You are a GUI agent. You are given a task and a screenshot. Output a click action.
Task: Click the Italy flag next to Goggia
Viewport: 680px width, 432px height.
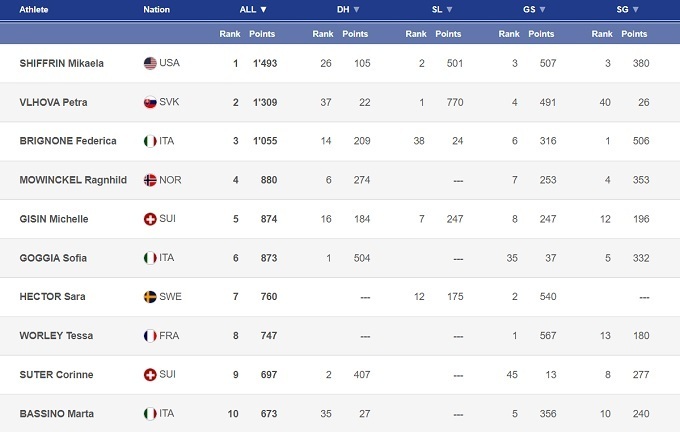tap(151, 258)
